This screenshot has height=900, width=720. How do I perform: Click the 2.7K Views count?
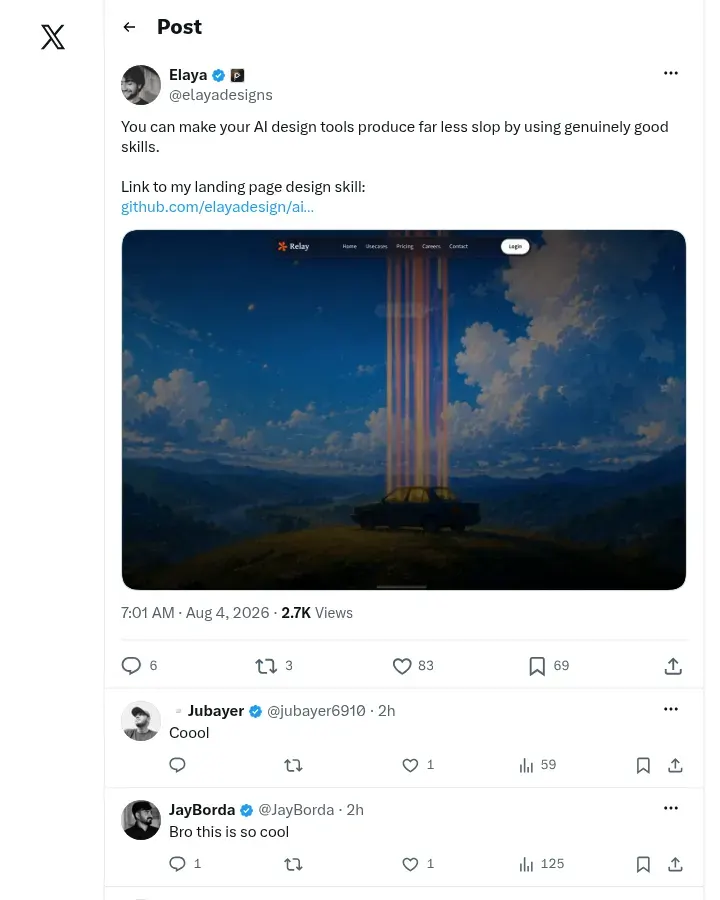point(317,613)
